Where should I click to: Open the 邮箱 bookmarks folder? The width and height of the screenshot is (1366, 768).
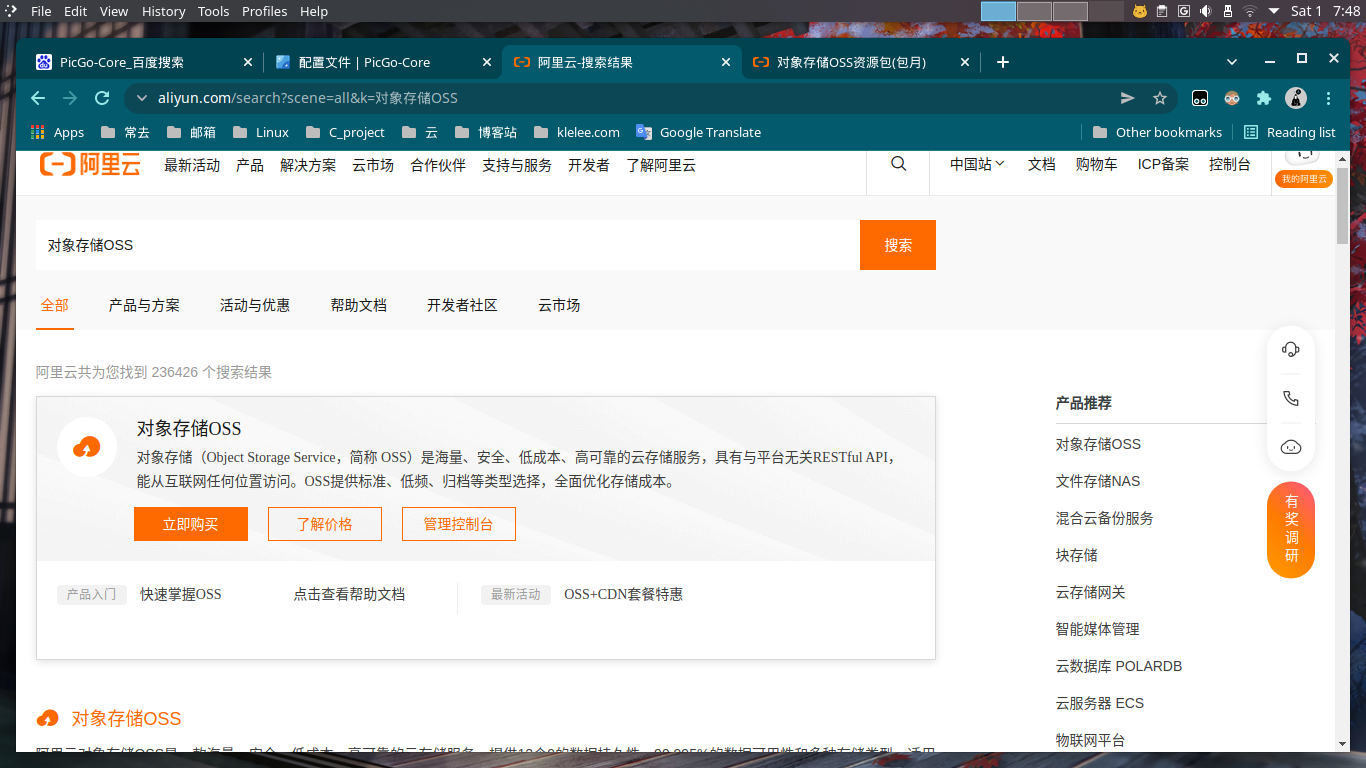tap(191, 132)
